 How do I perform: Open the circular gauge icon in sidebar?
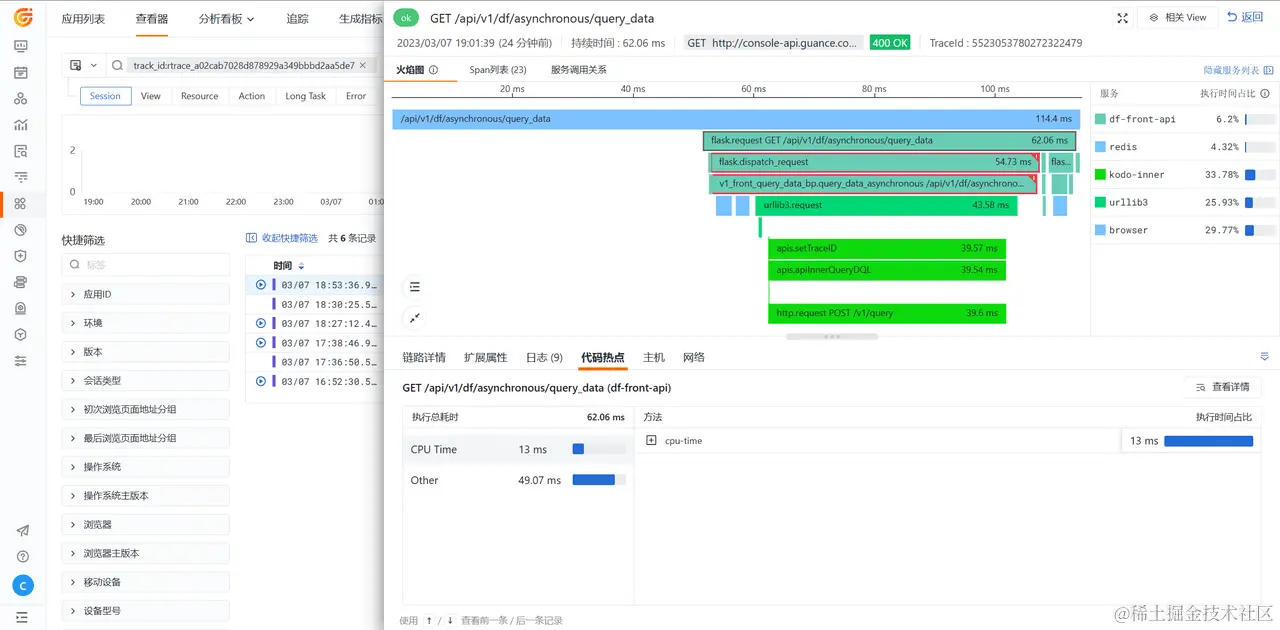(21, 230)
